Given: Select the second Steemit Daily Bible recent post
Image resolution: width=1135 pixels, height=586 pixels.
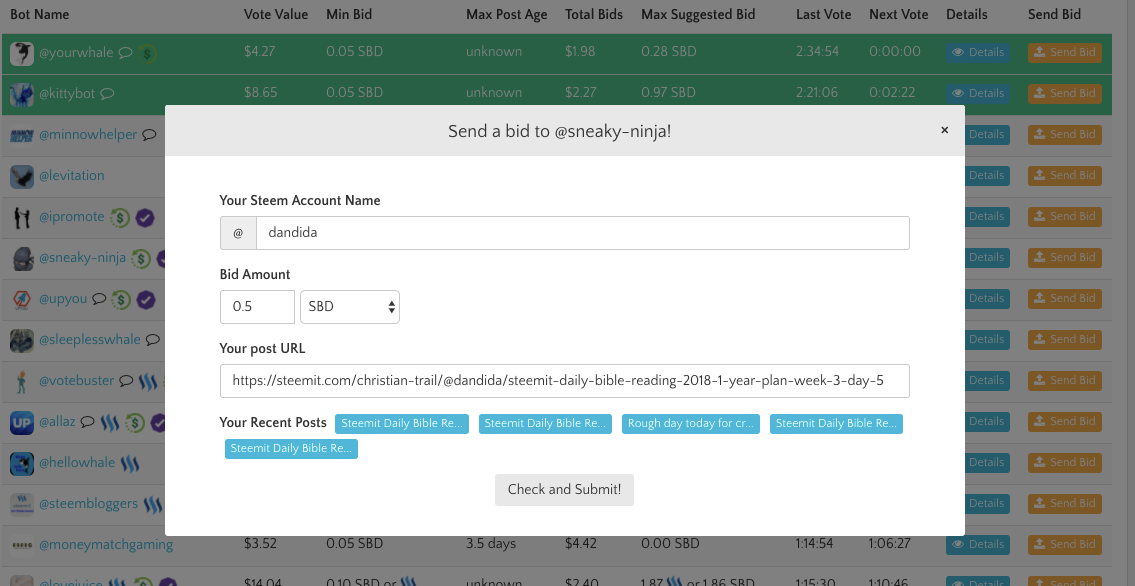Looking at the screenshot, I should 545,424.
